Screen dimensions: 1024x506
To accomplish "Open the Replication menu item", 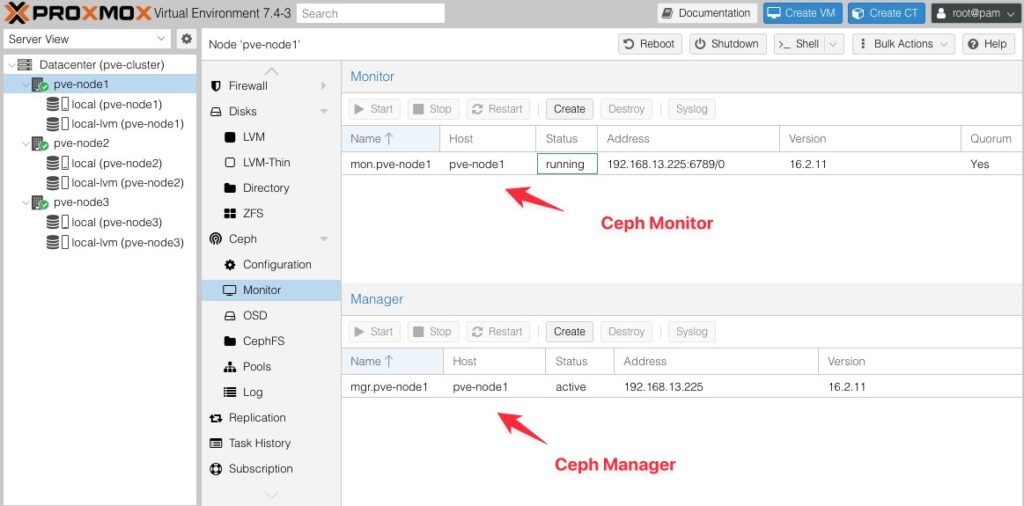I will [x=271, y=418].
